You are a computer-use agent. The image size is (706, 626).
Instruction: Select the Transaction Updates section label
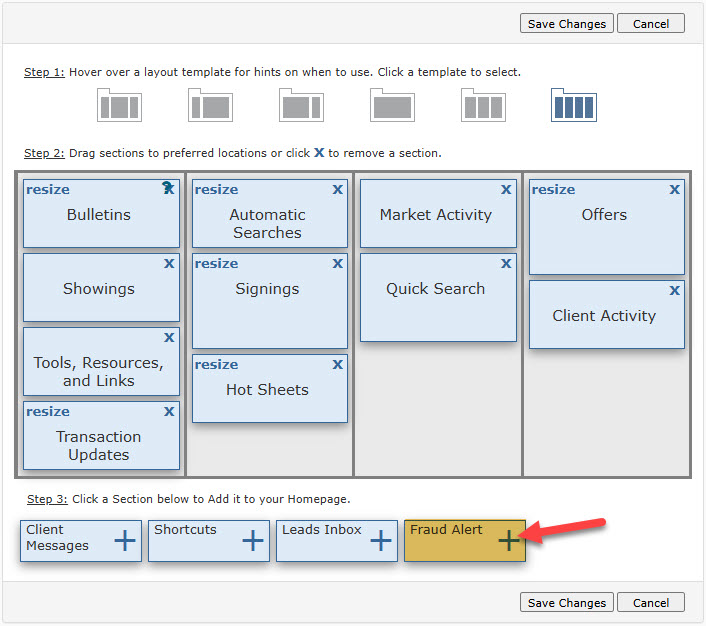click(x=99, y=446)
